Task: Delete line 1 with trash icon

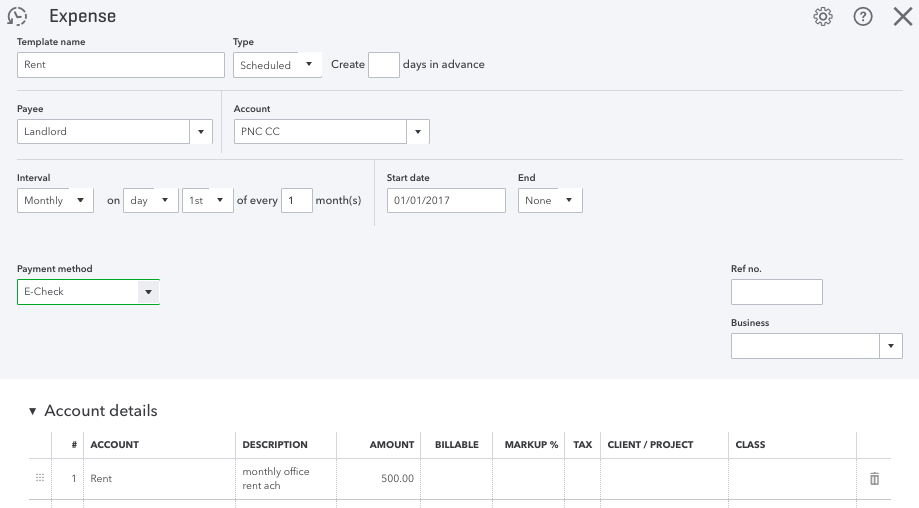Action: point(874,479)
